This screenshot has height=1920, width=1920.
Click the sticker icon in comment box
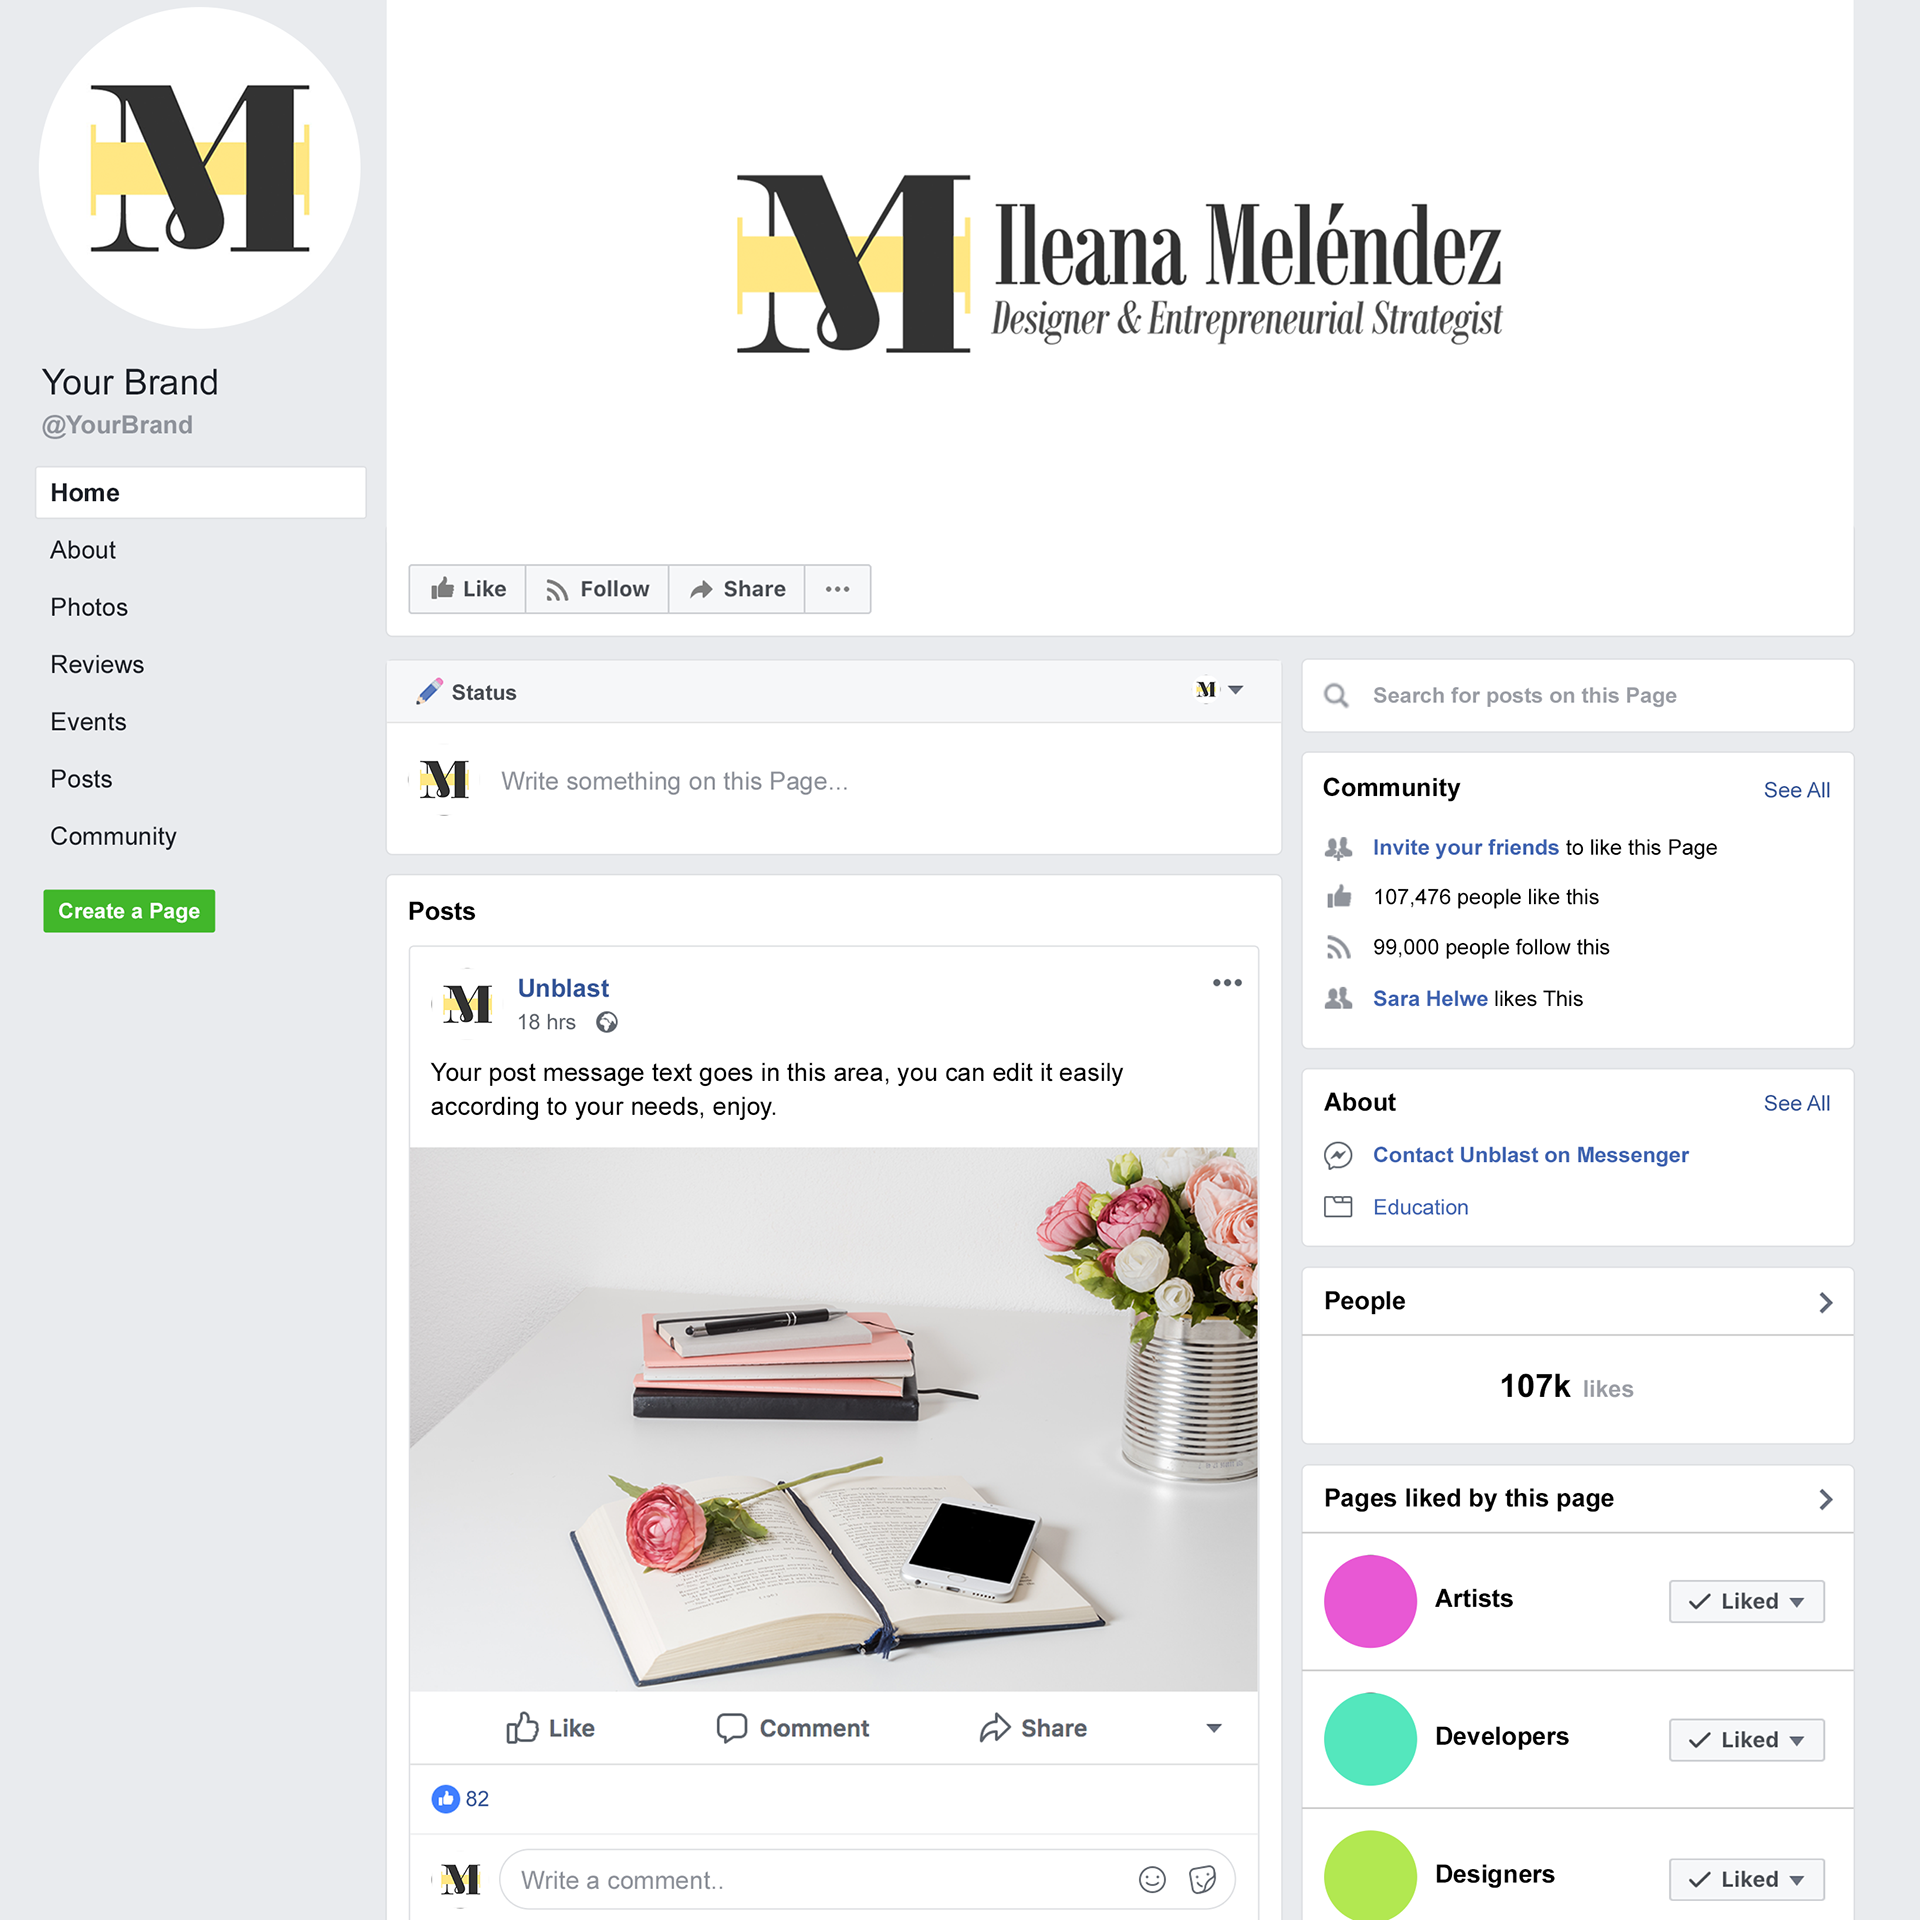point(1202,1880)
